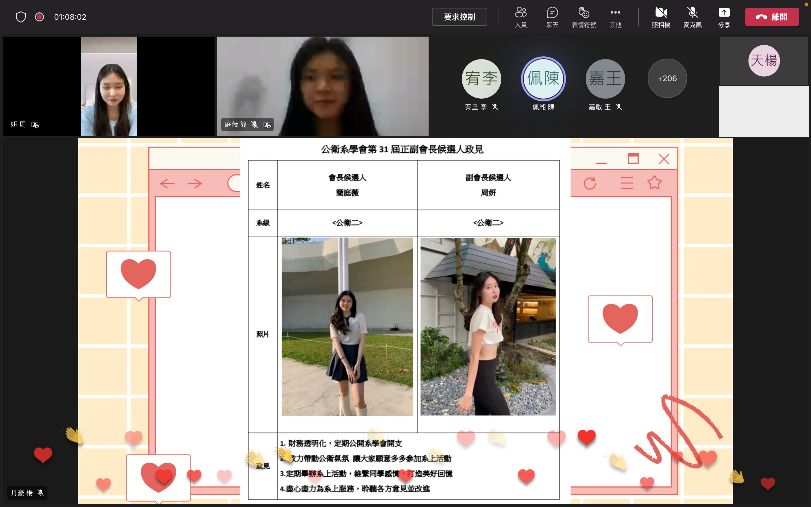Open the meeting Chat panel
811x507 pixels.
(552, 15)
